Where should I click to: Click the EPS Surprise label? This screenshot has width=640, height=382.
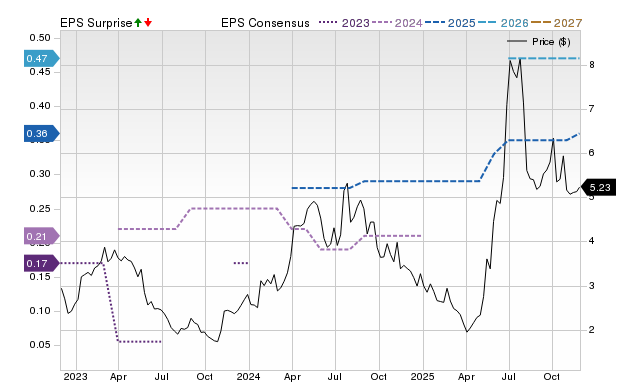click(96, 23)
